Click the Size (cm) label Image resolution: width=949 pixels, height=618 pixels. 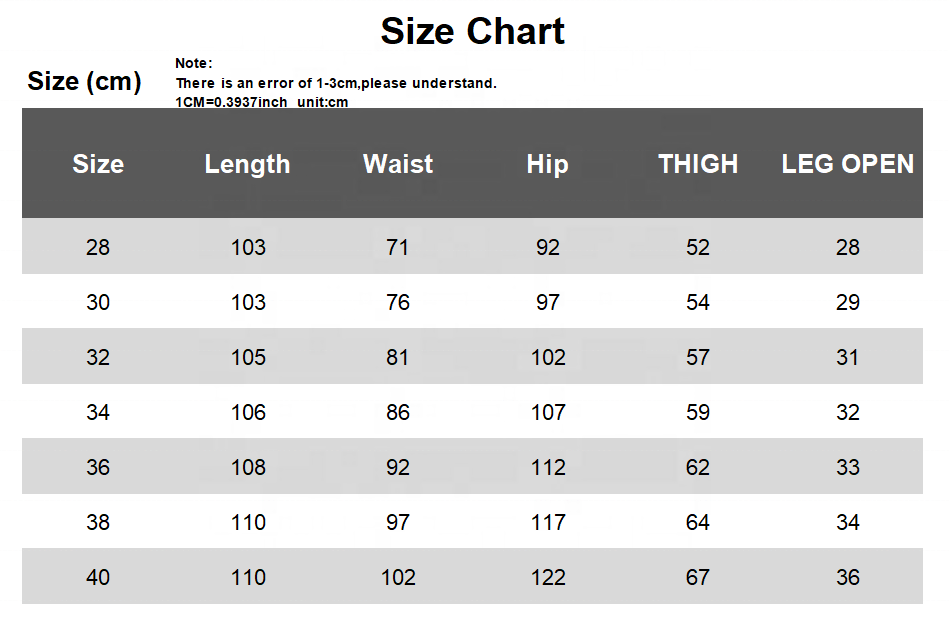click(x=84, y=81)
